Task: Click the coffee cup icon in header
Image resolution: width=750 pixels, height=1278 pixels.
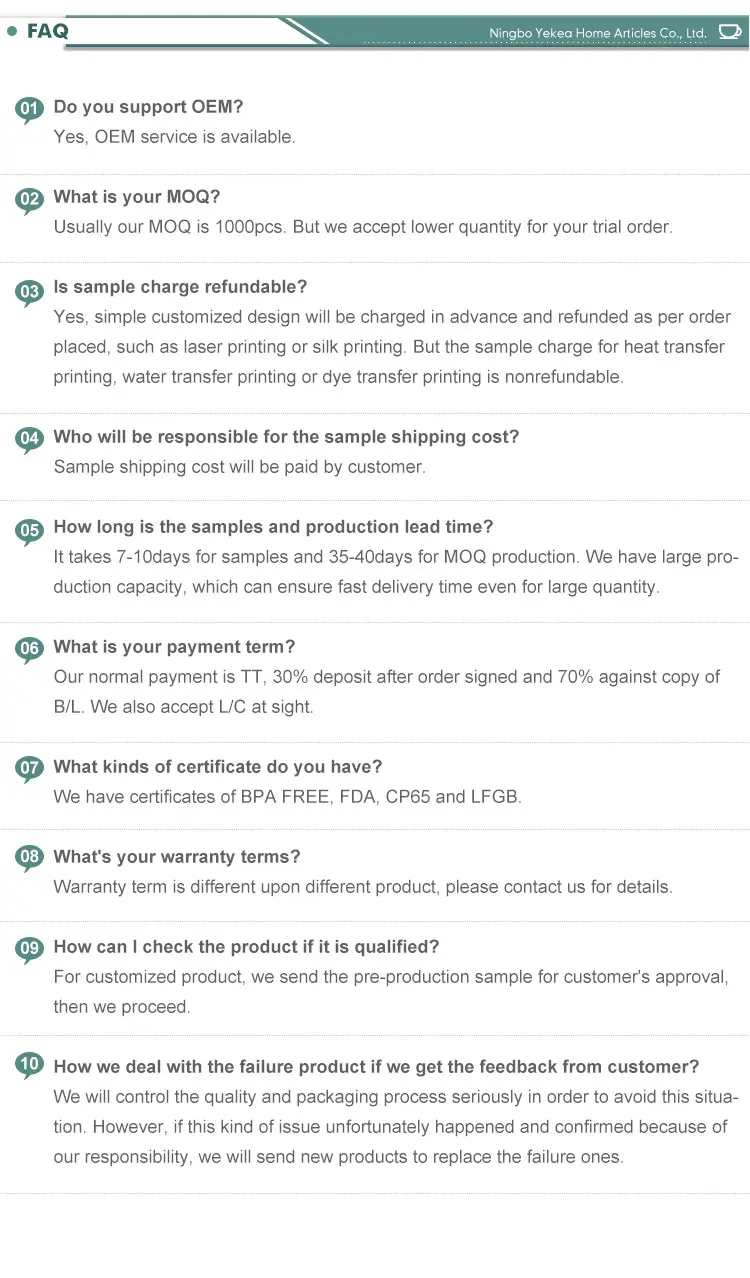Action: [729, 33]
